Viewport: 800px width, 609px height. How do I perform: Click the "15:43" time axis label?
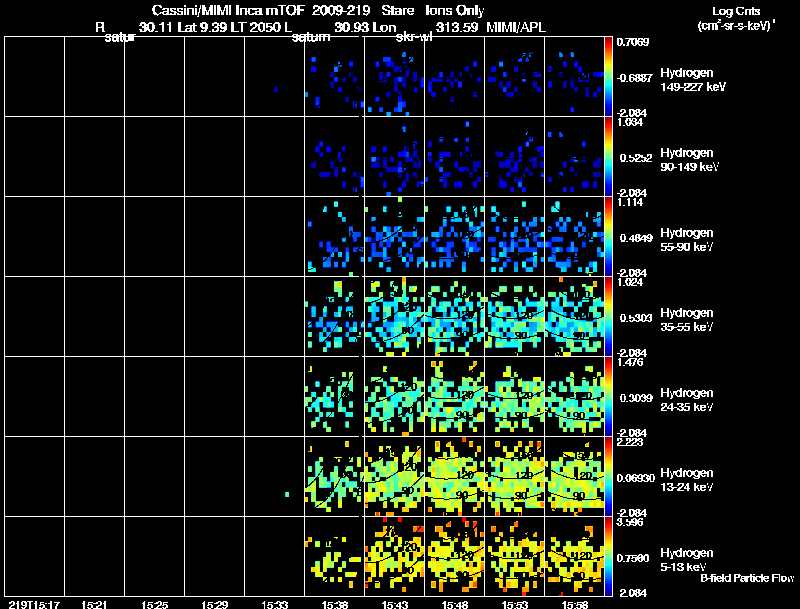(395, 604)
